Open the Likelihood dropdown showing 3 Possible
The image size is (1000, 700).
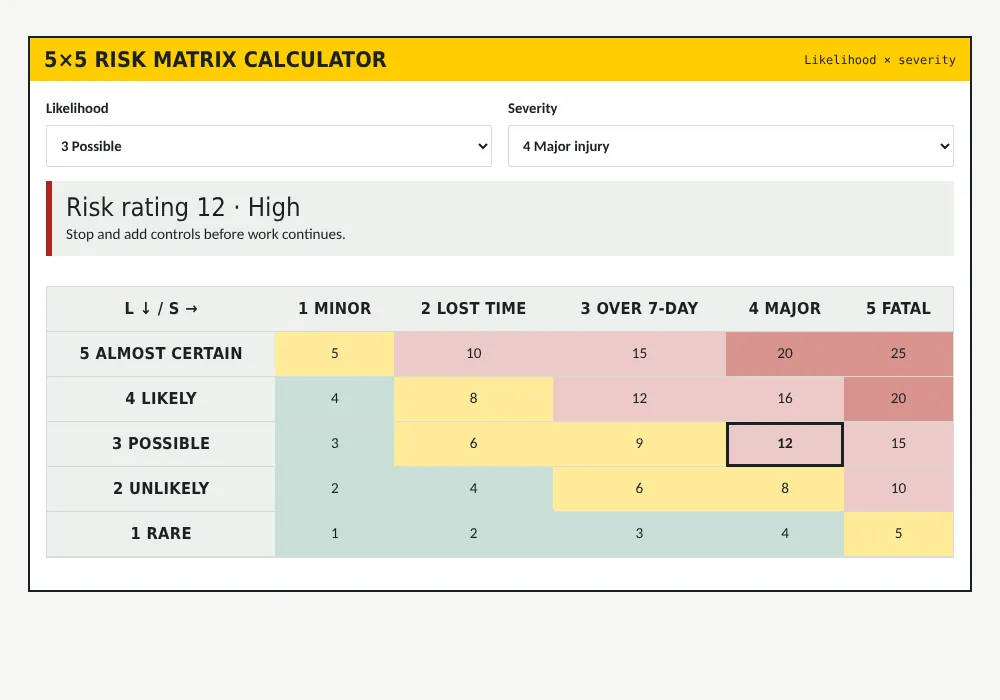[268, 146]
